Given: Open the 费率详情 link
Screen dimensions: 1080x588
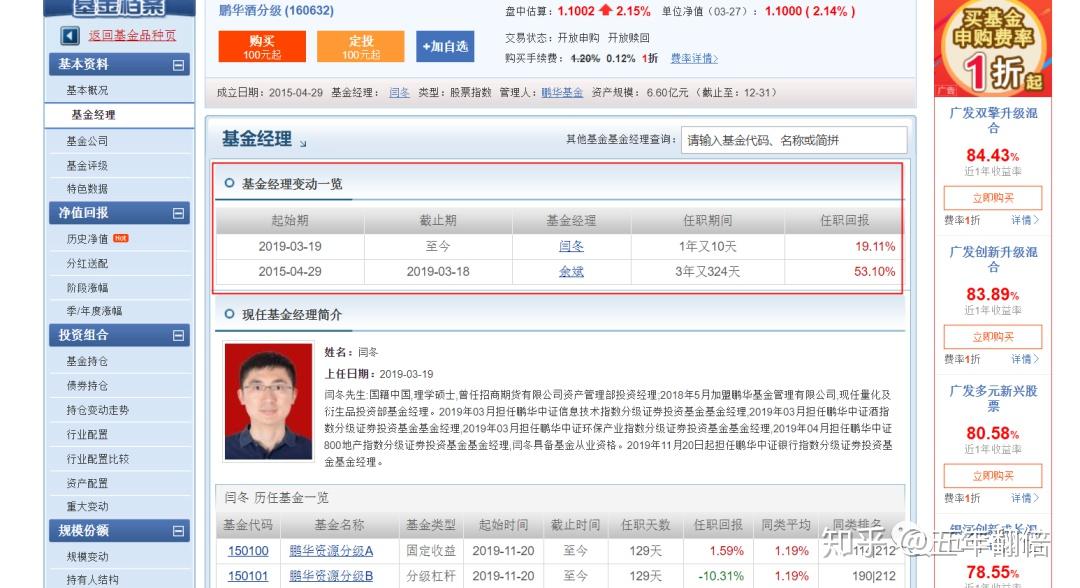Looking at the screenshot, I should [694, 59].
